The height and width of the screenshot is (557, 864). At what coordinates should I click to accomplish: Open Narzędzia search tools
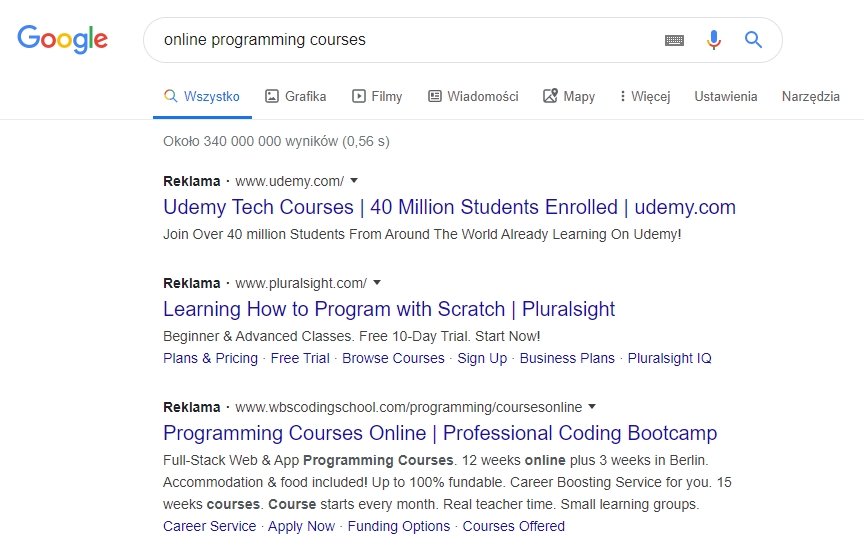[811, 96]
